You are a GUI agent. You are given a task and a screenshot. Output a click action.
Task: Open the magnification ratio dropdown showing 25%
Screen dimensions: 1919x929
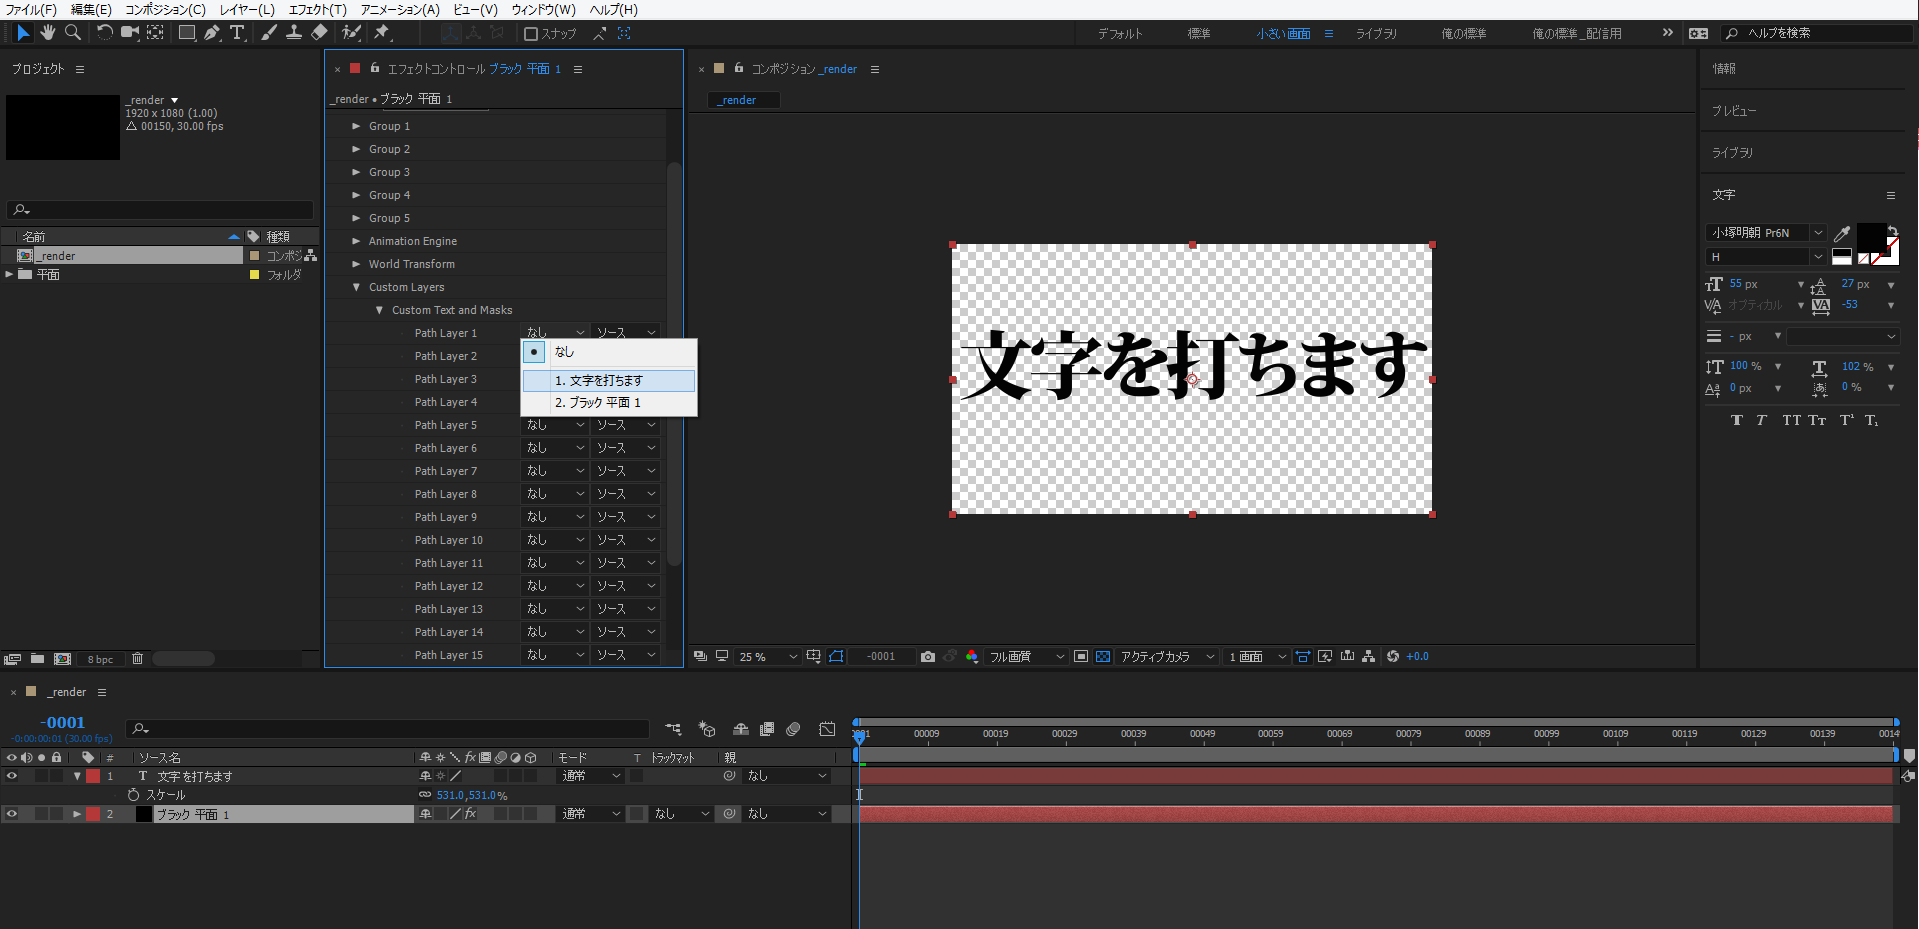(x=765, y=657)
